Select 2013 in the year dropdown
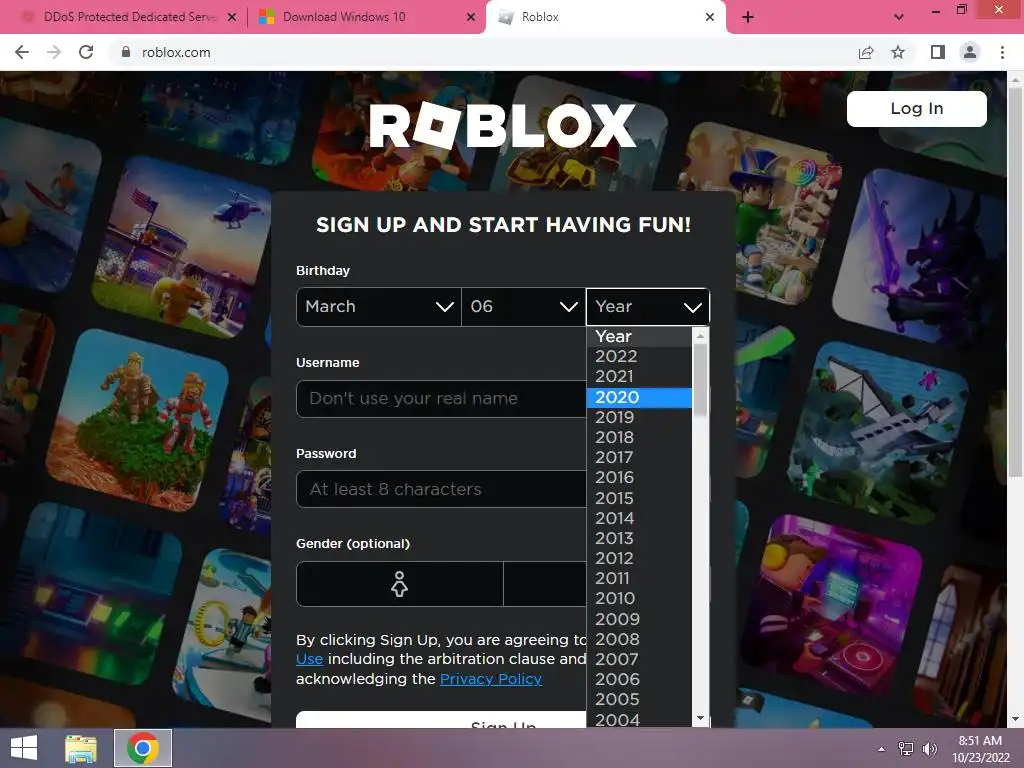The height and width of the screenshot is (768, 1024). coord(639,539)
